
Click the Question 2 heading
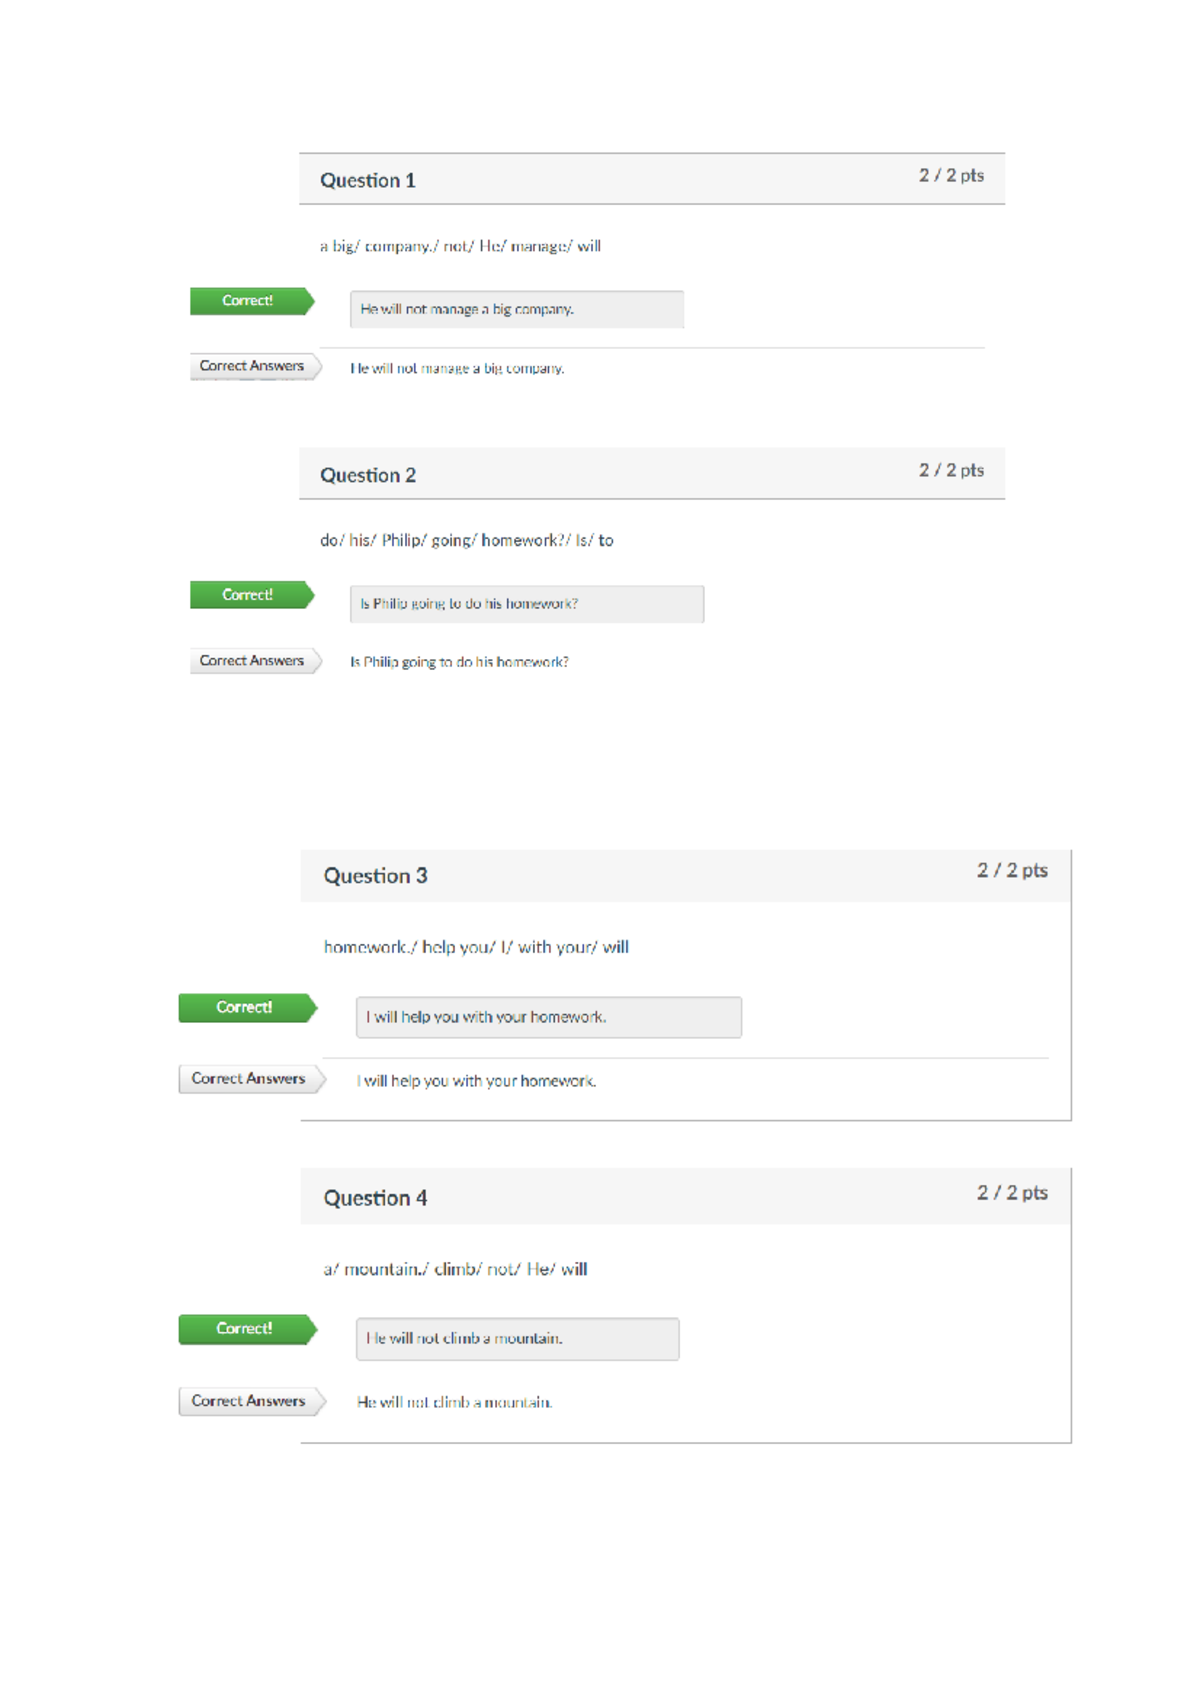[x=368, y=476]
